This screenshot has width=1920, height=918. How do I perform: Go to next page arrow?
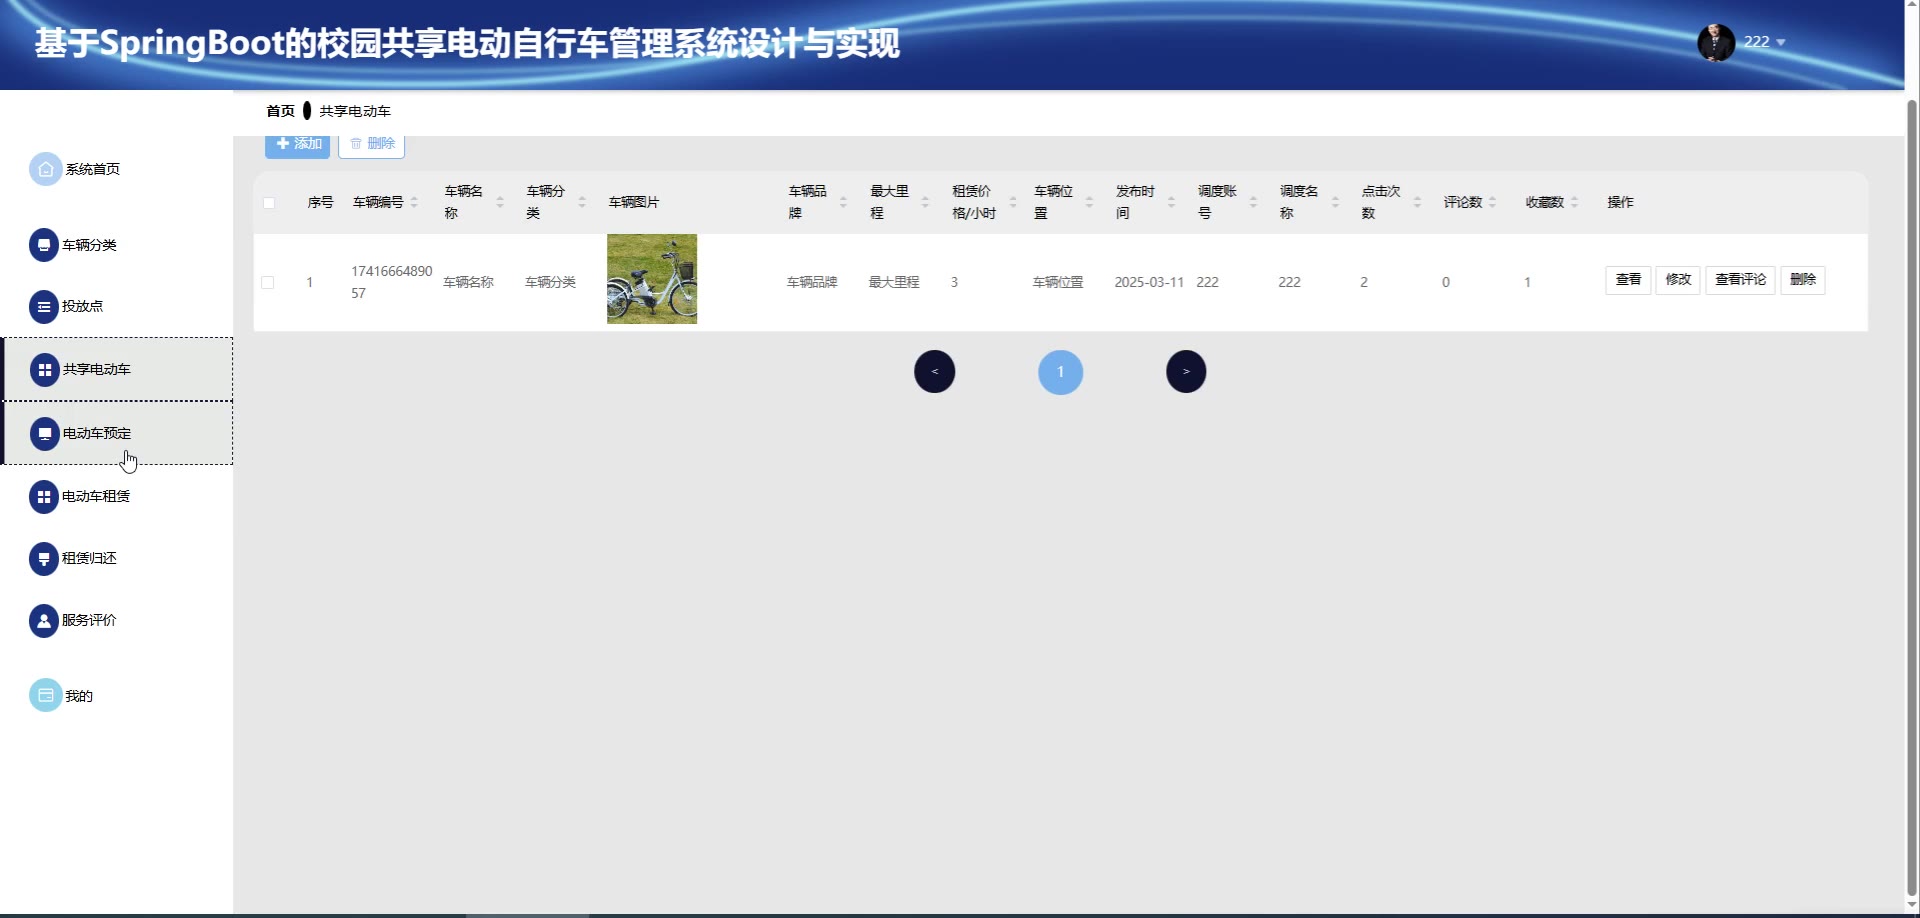click(1186, 372)
